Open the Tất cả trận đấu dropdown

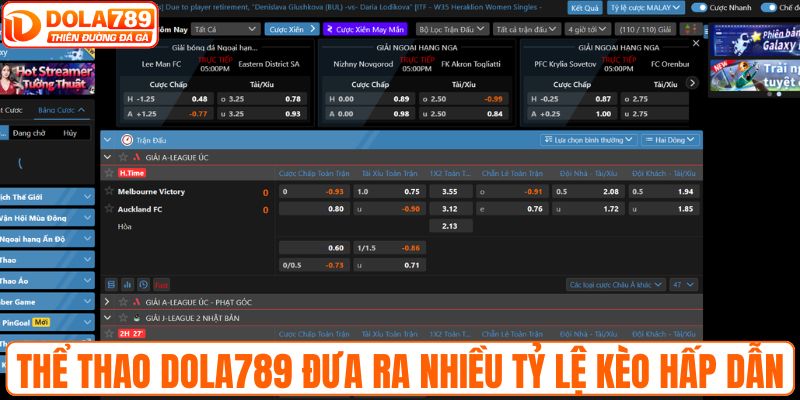pyautogui.click(x=527, y=29)
